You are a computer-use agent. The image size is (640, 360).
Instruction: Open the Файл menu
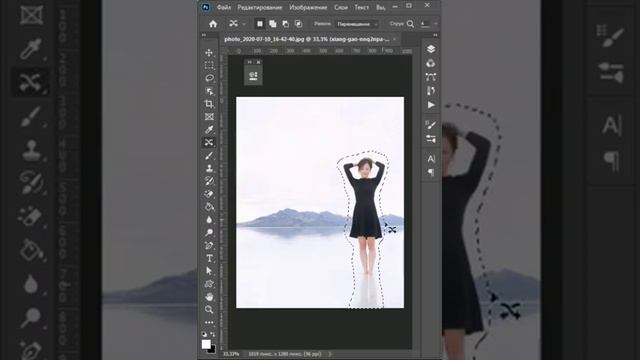coord(224,7)
